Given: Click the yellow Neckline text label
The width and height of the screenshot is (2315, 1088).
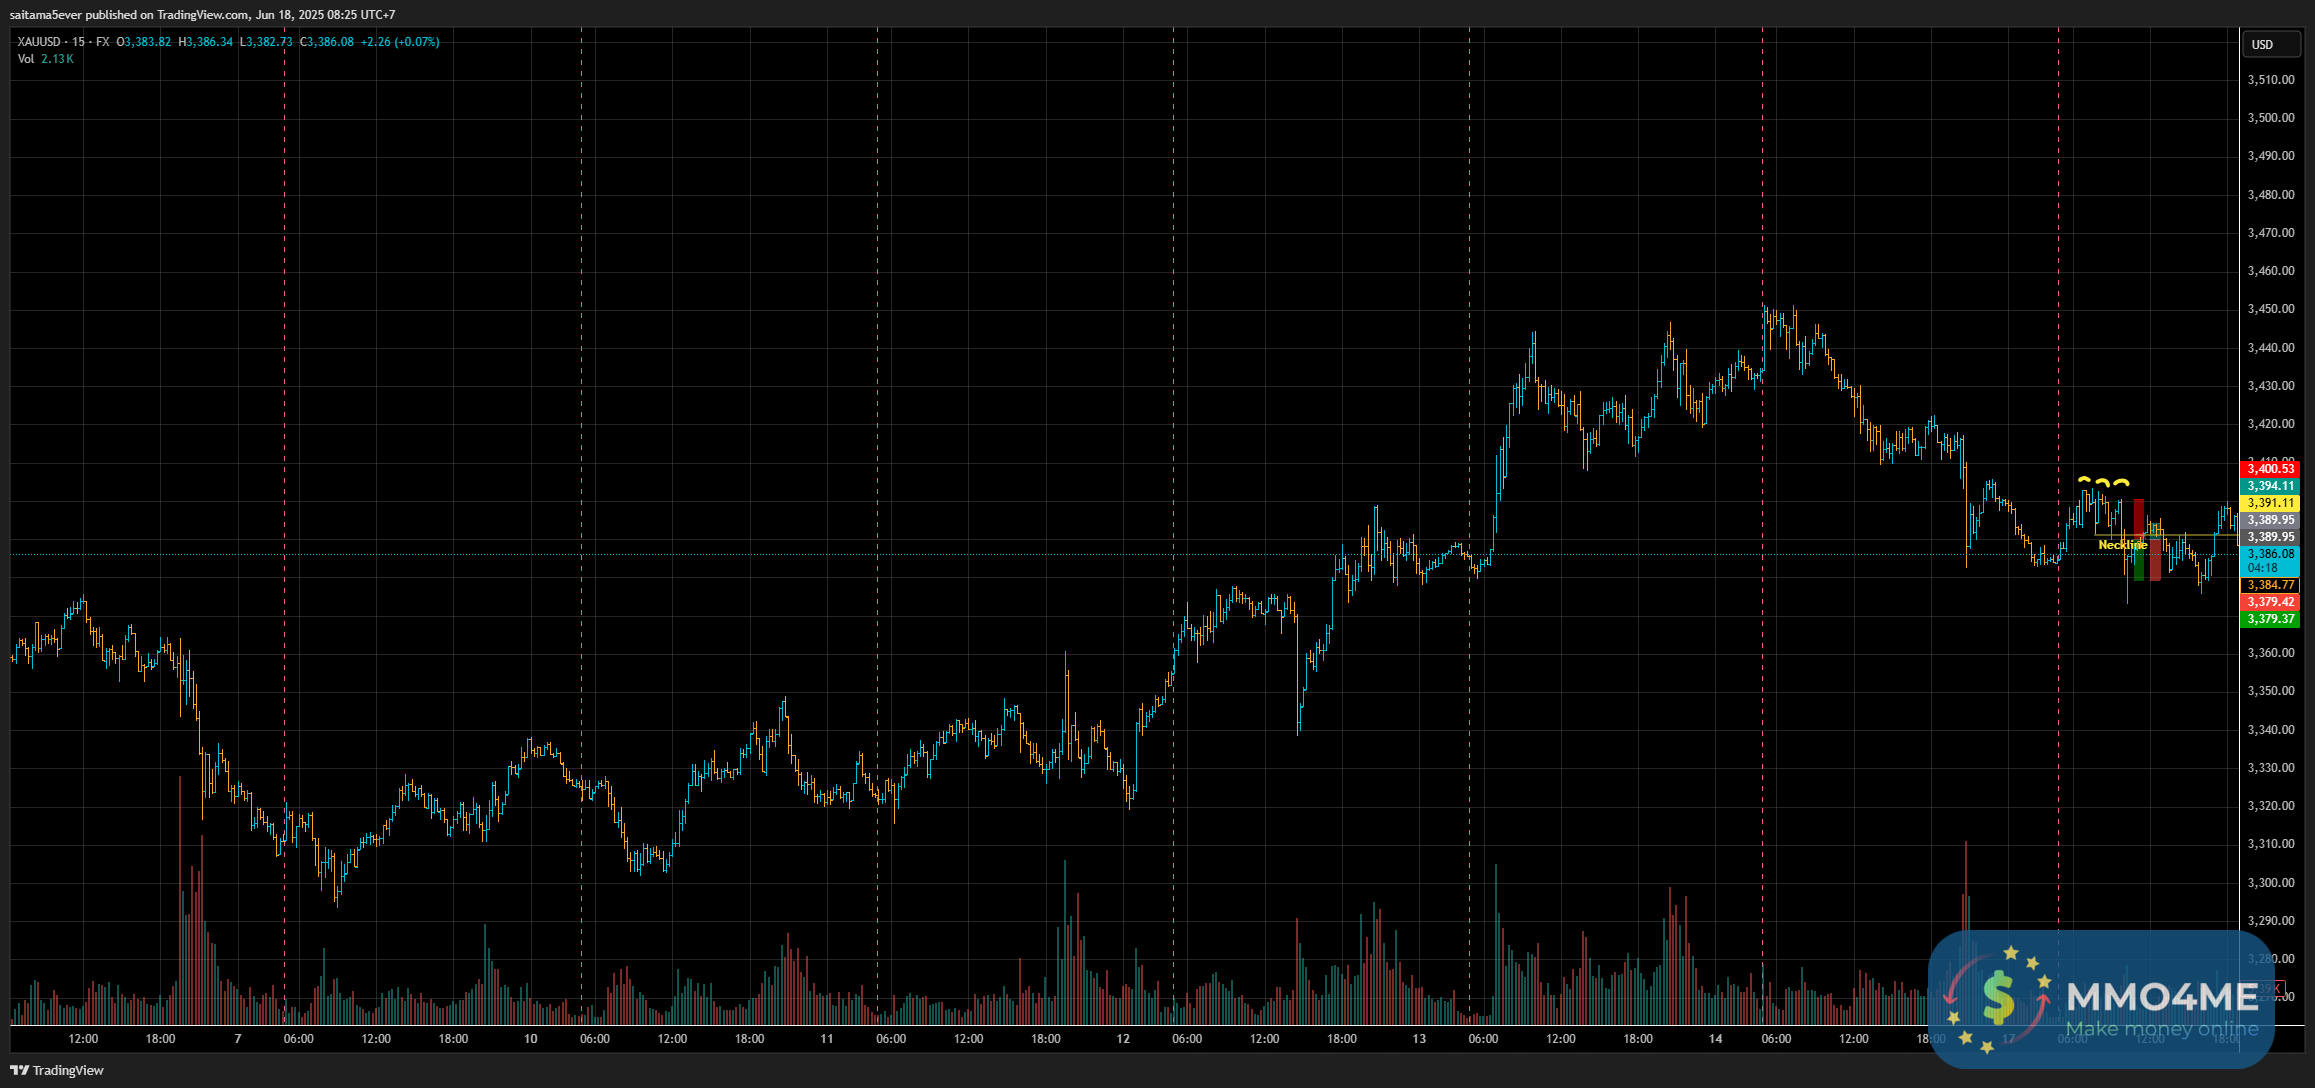Looking at the screenshot, I should pyautogui.click(x=2122, y=545).
